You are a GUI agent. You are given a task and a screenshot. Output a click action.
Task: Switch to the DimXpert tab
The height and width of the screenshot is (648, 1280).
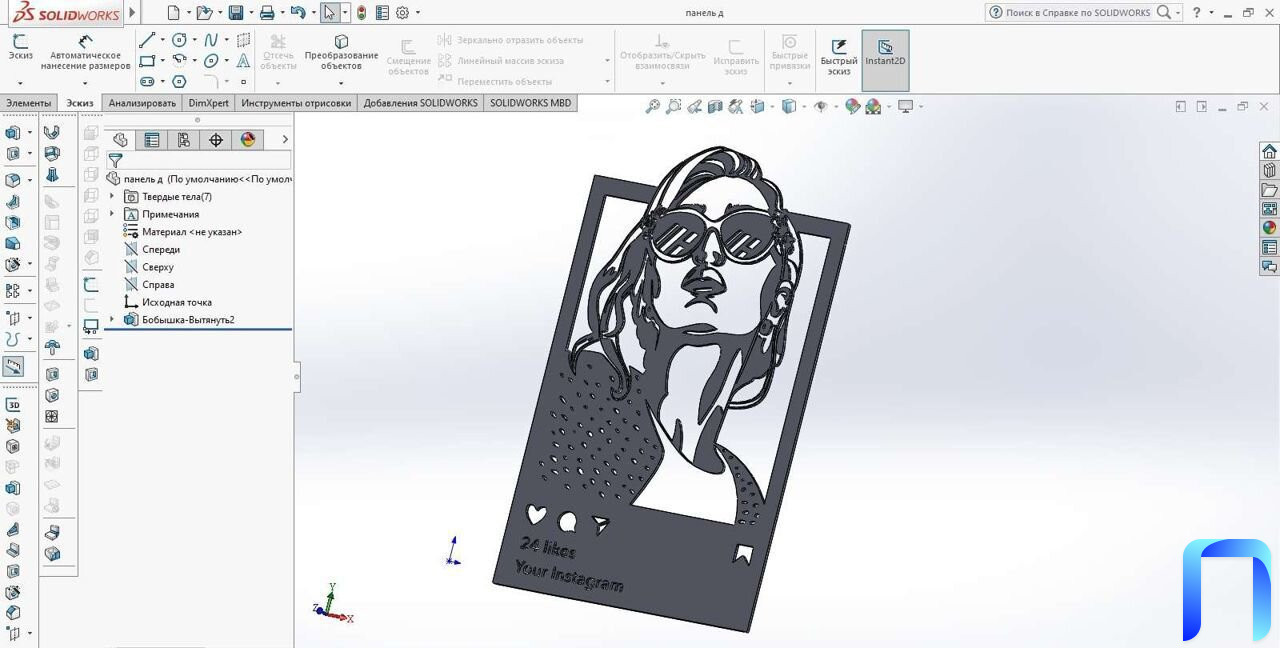[x=209, y=103]
